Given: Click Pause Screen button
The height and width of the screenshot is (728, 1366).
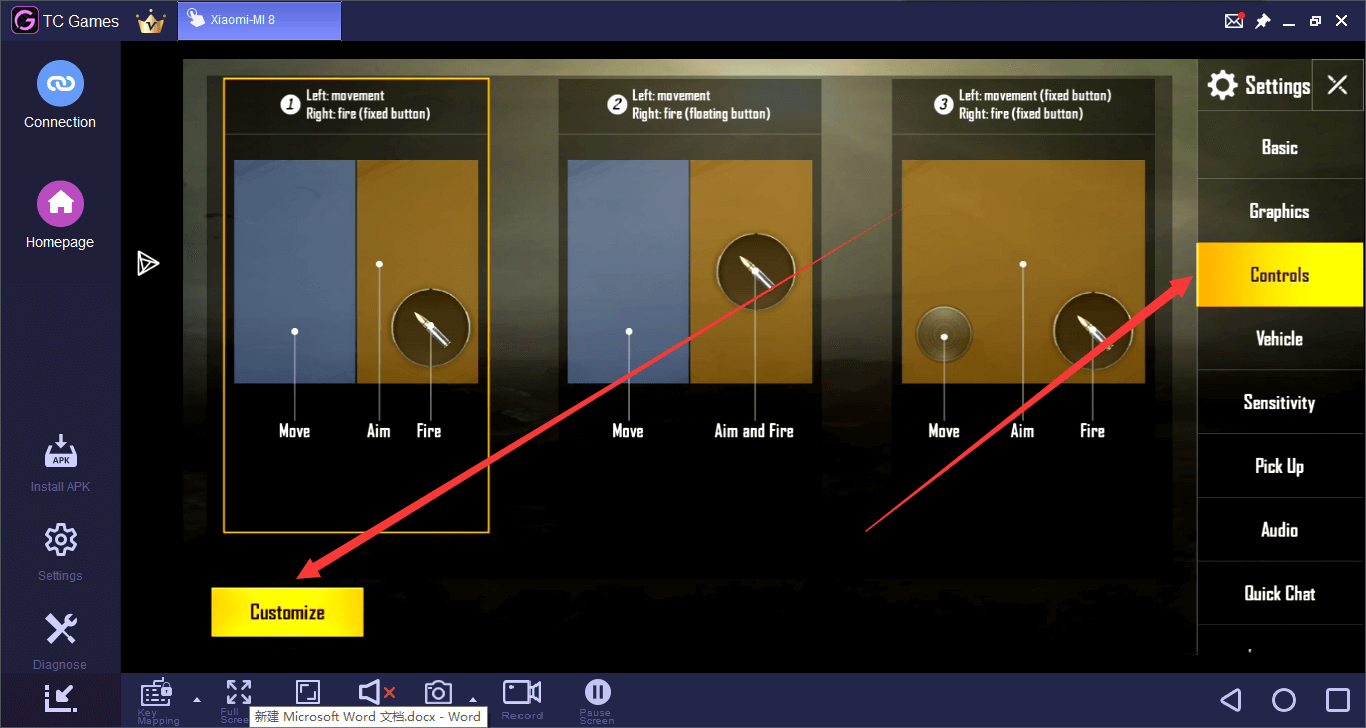Looking at the screenshot, I should click(x=597, y=700).
